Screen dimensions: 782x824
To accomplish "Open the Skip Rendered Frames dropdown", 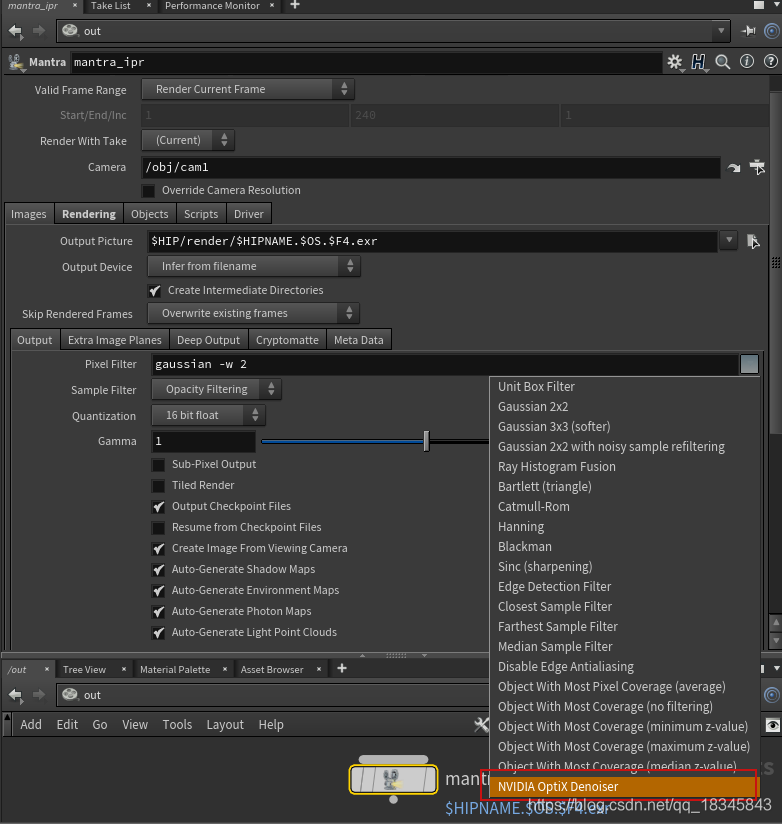I will (x=253, y=313).
